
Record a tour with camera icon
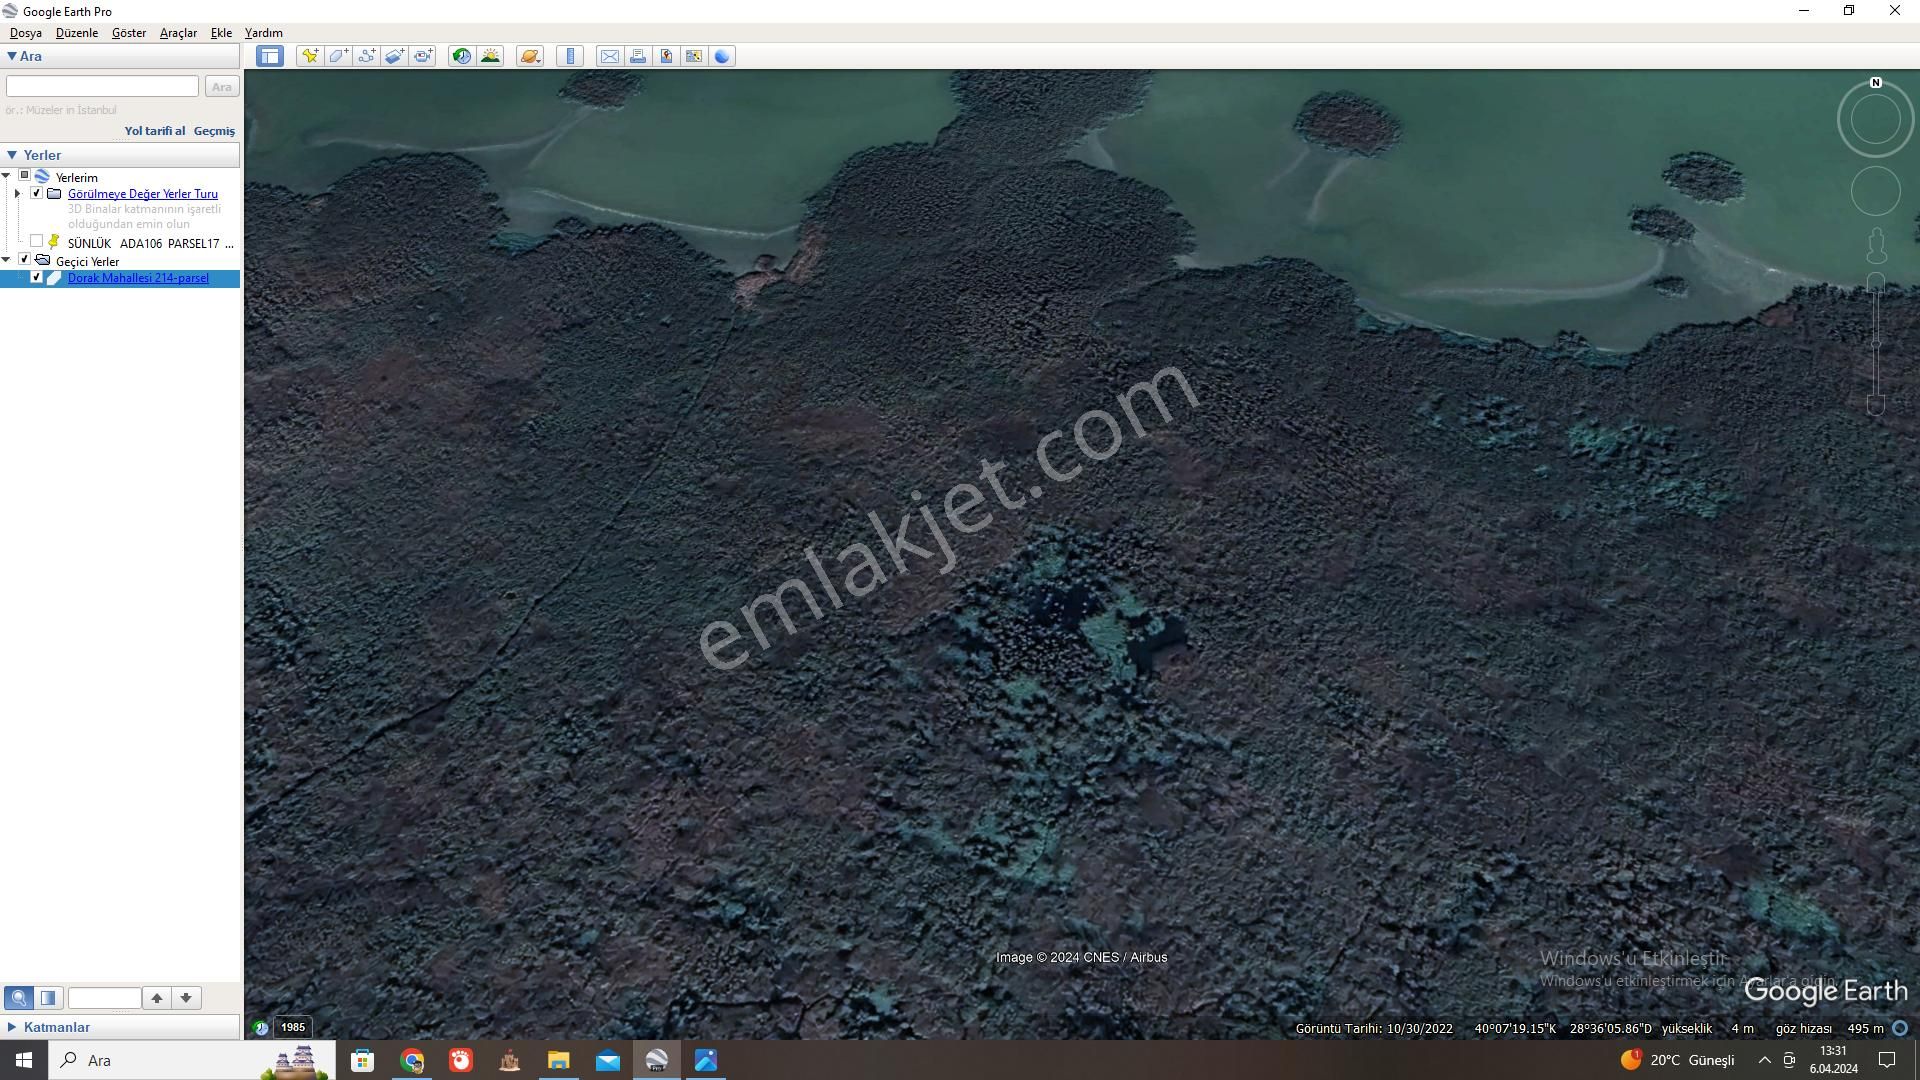click(423, 56)
